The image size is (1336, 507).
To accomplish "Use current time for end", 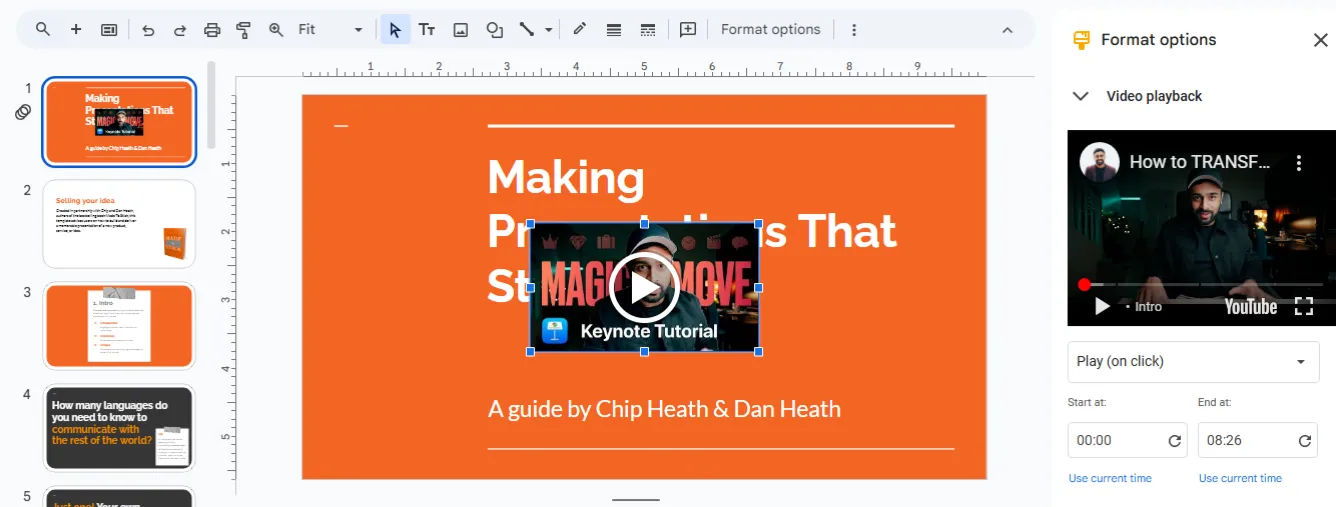I will coord(1240,478).
